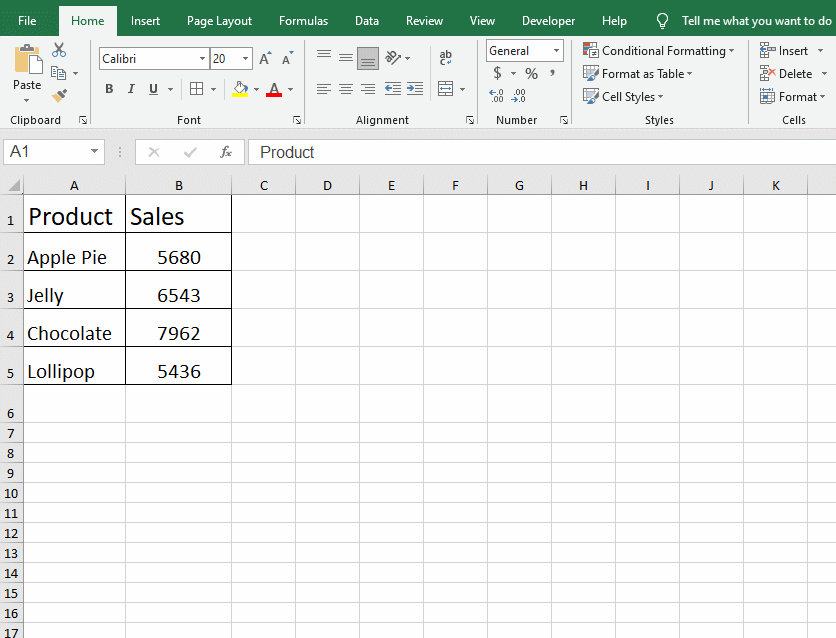Increase indent in Alignment group
This screenshot has height=638, width=836.
click(415, 88)
